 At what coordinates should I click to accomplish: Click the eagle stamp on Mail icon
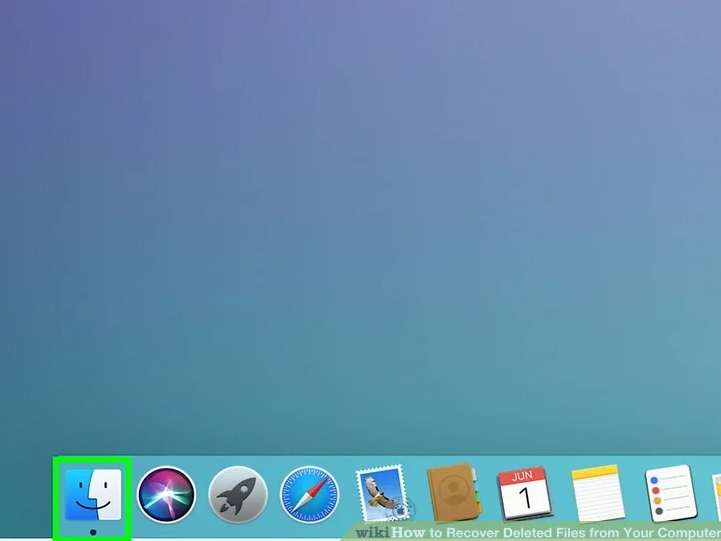(380, 492)
